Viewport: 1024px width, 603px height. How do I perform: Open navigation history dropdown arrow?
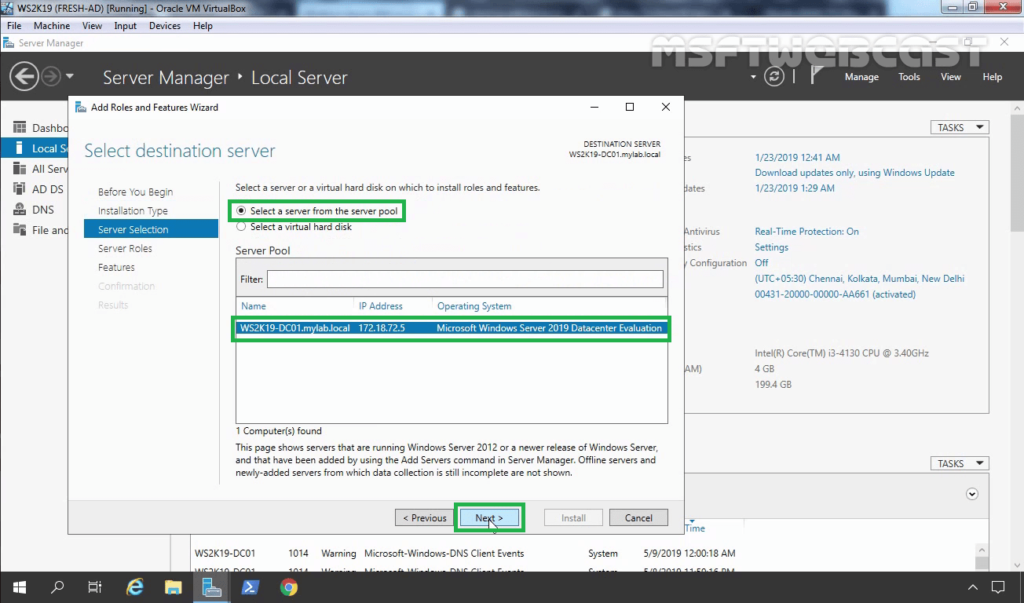[x=69, y=76]
